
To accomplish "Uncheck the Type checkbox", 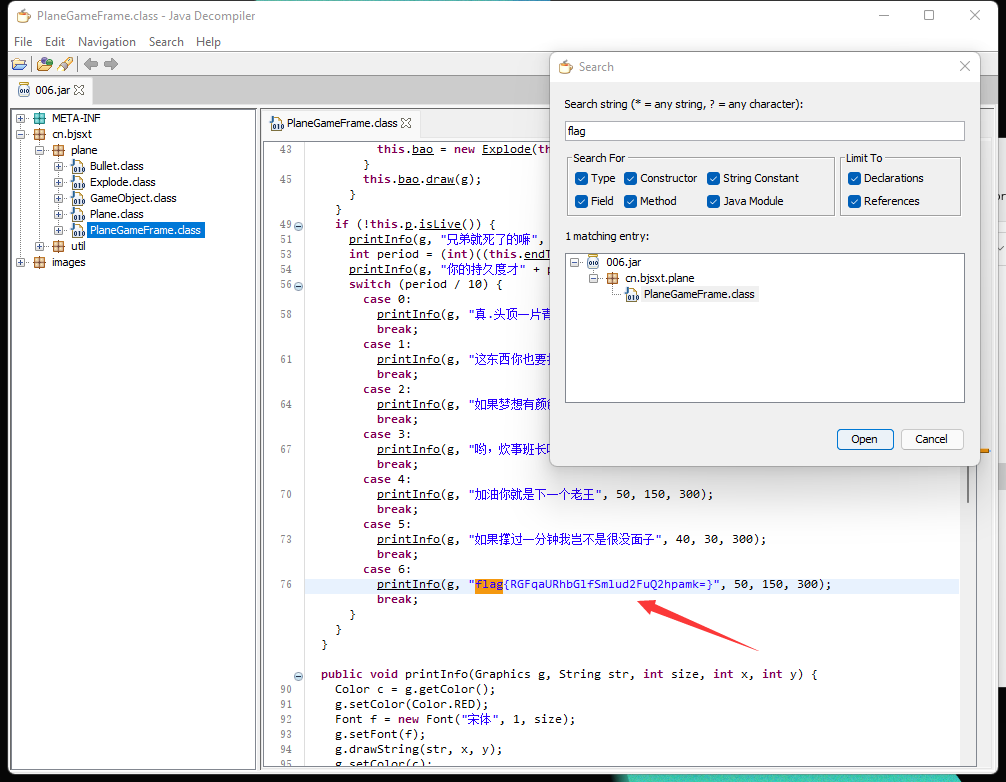I will [x=582, y=178].
